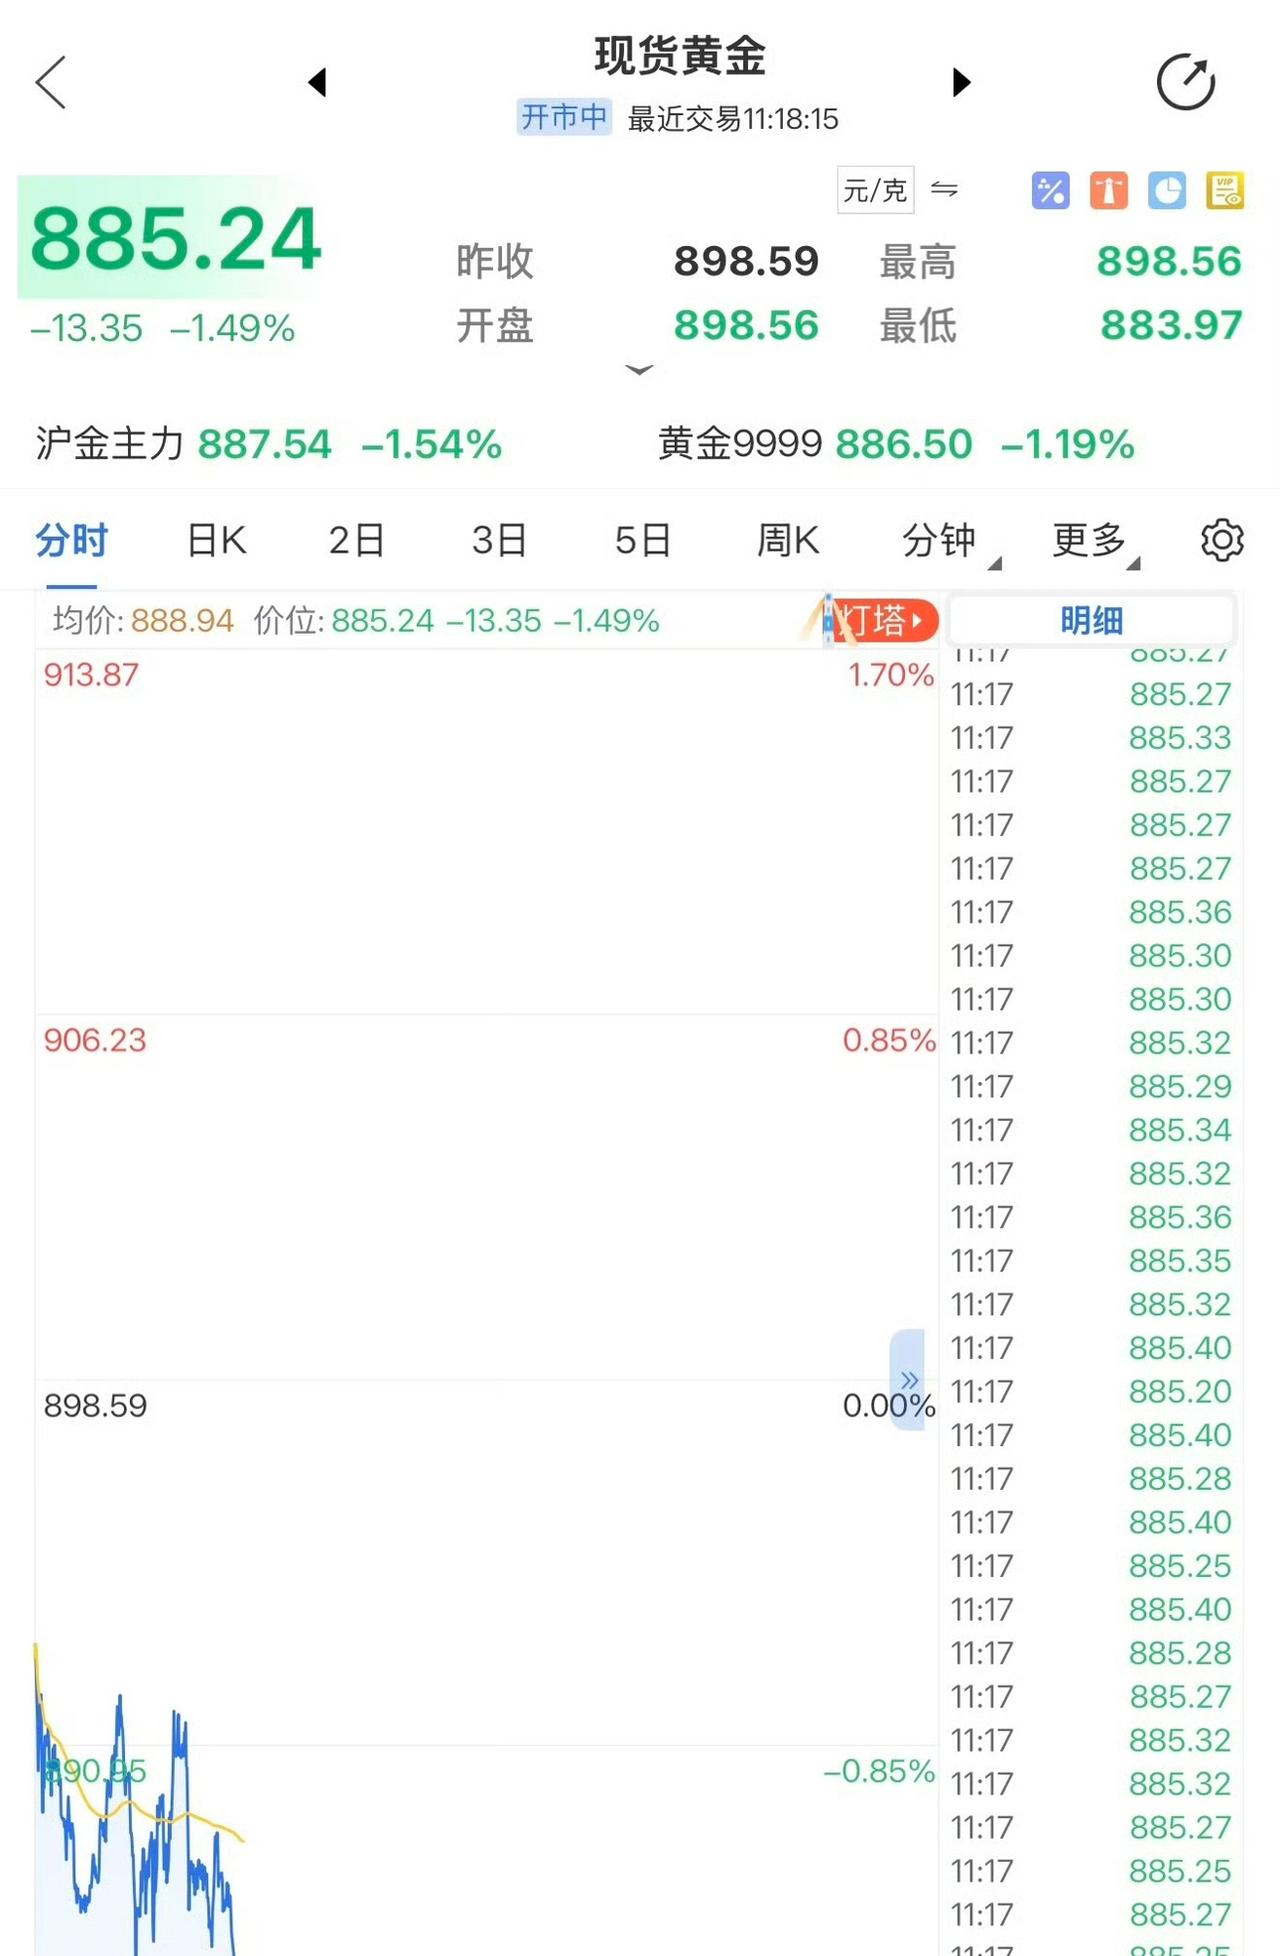
Task: Open the 分钟 interval dropdown
Action: click(x=950, y=541)
